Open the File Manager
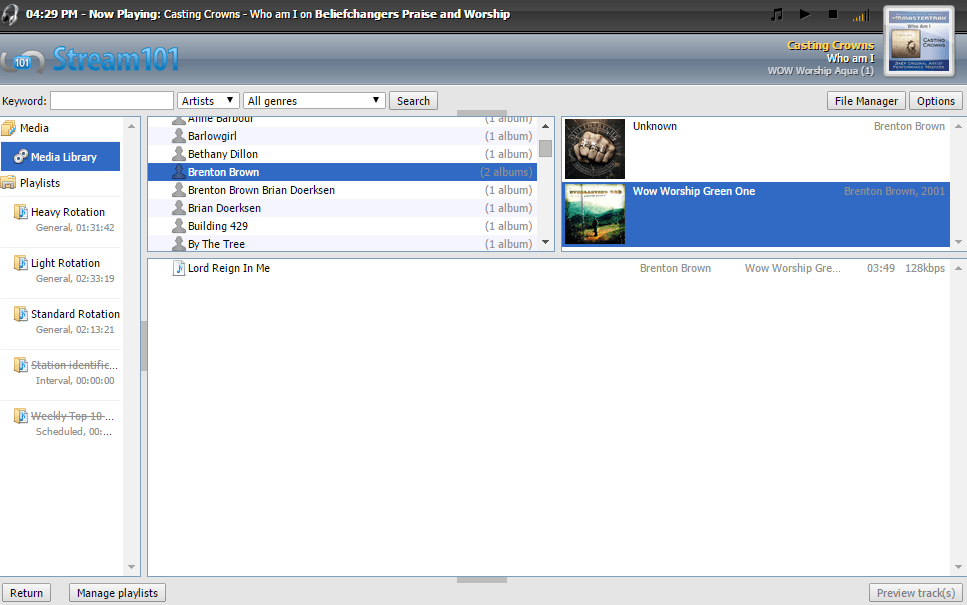The height and width of the screenshot is (605, 967). tap(867, 101)
